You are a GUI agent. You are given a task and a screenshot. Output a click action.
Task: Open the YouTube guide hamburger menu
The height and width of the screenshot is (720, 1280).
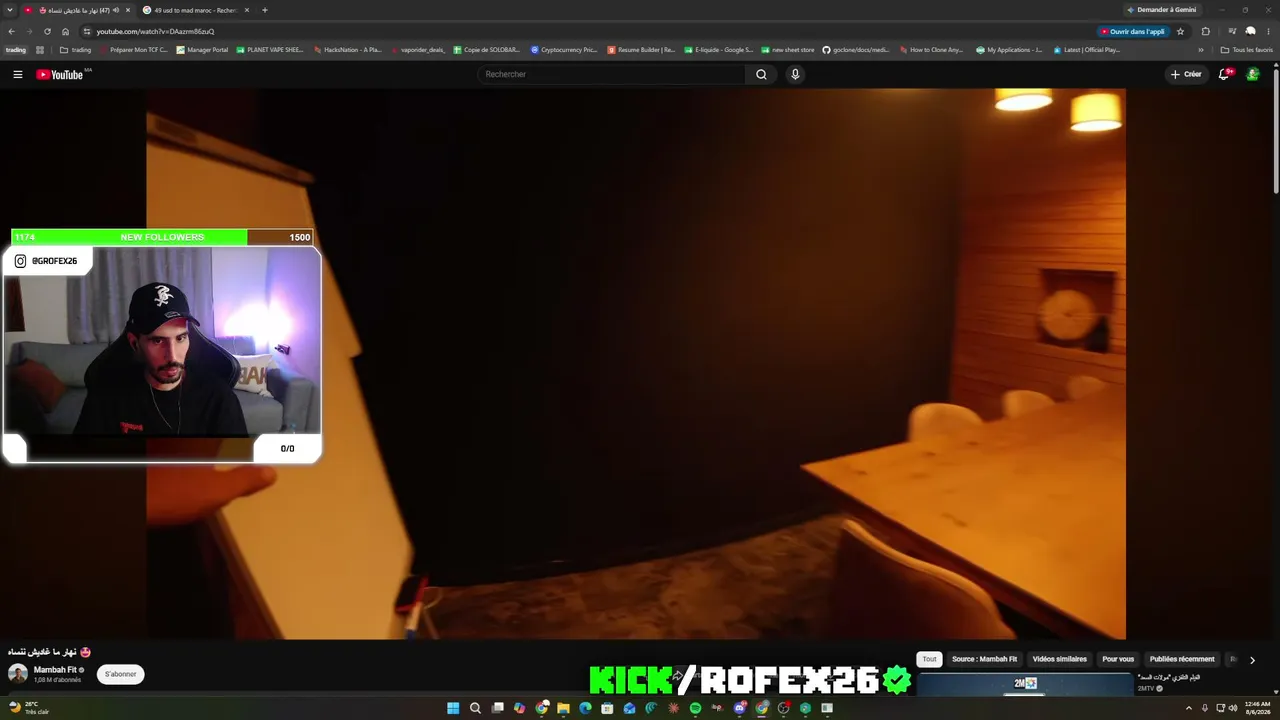(17, 74)
